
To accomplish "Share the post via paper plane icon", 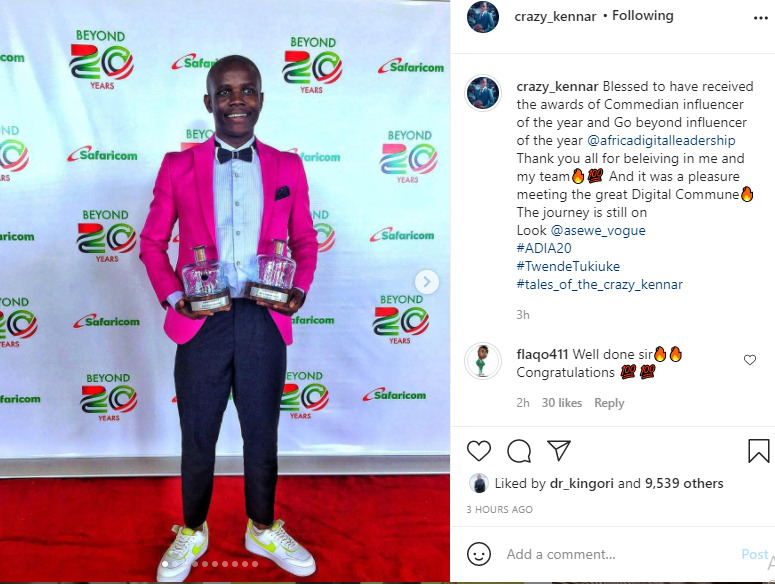I will [x=559, y=451].
